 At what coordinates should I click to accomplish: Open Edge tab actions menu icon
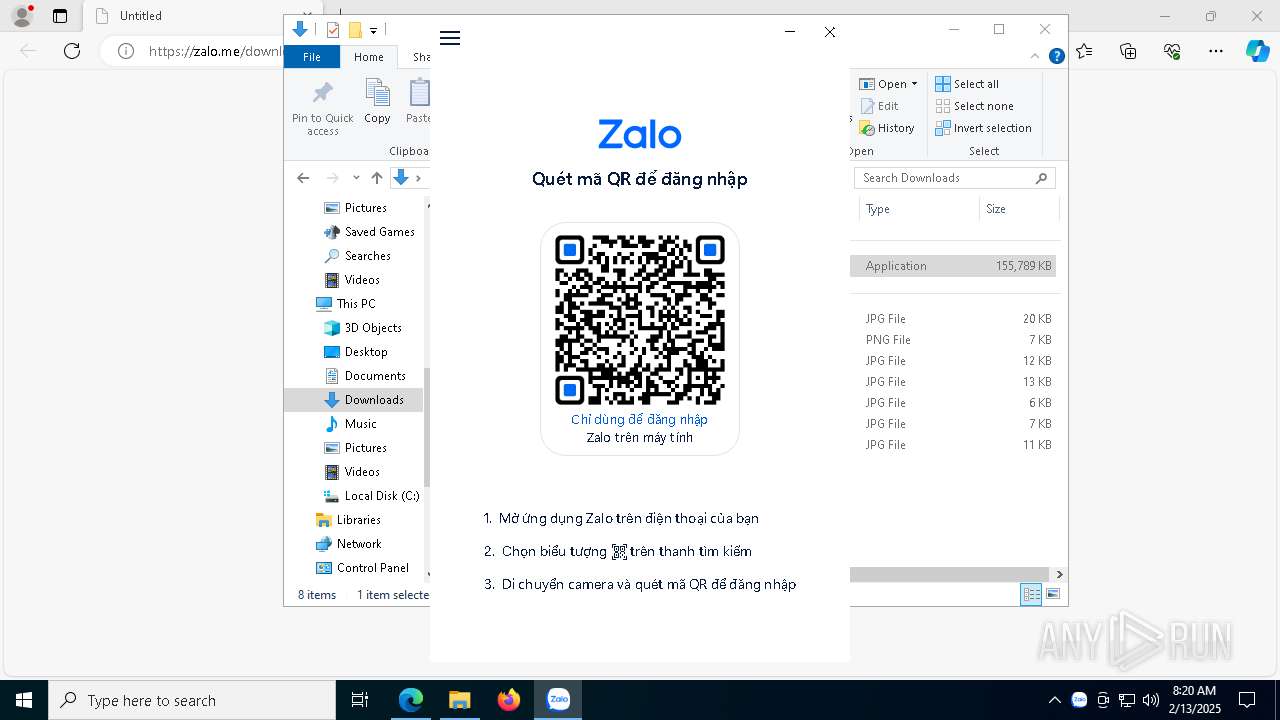[x=60, y=16]
